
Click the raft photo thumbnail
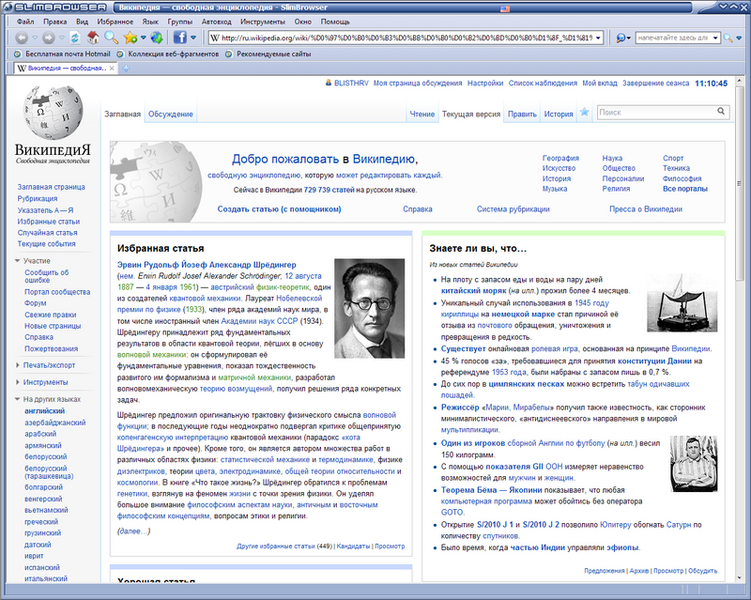tap(682, 303)
